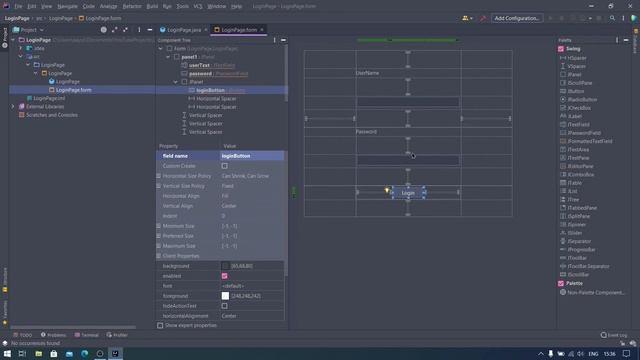Viewport: 640px width, 360px height.
Task: Collapse the panel1 node in Component Tree
Action: coord(168,57)
